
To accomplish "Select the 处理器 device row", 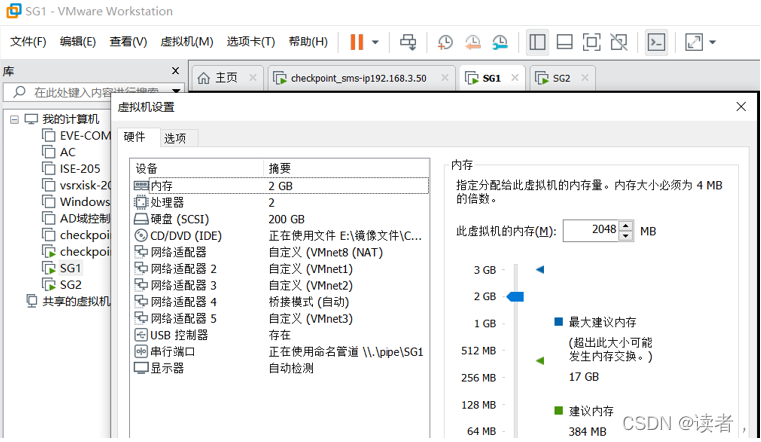I will [280, 202].
